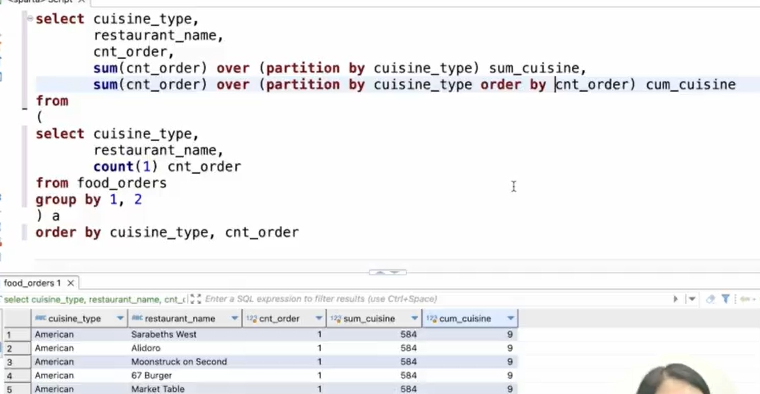
Task: Select result row number 1
Action: 16,334
